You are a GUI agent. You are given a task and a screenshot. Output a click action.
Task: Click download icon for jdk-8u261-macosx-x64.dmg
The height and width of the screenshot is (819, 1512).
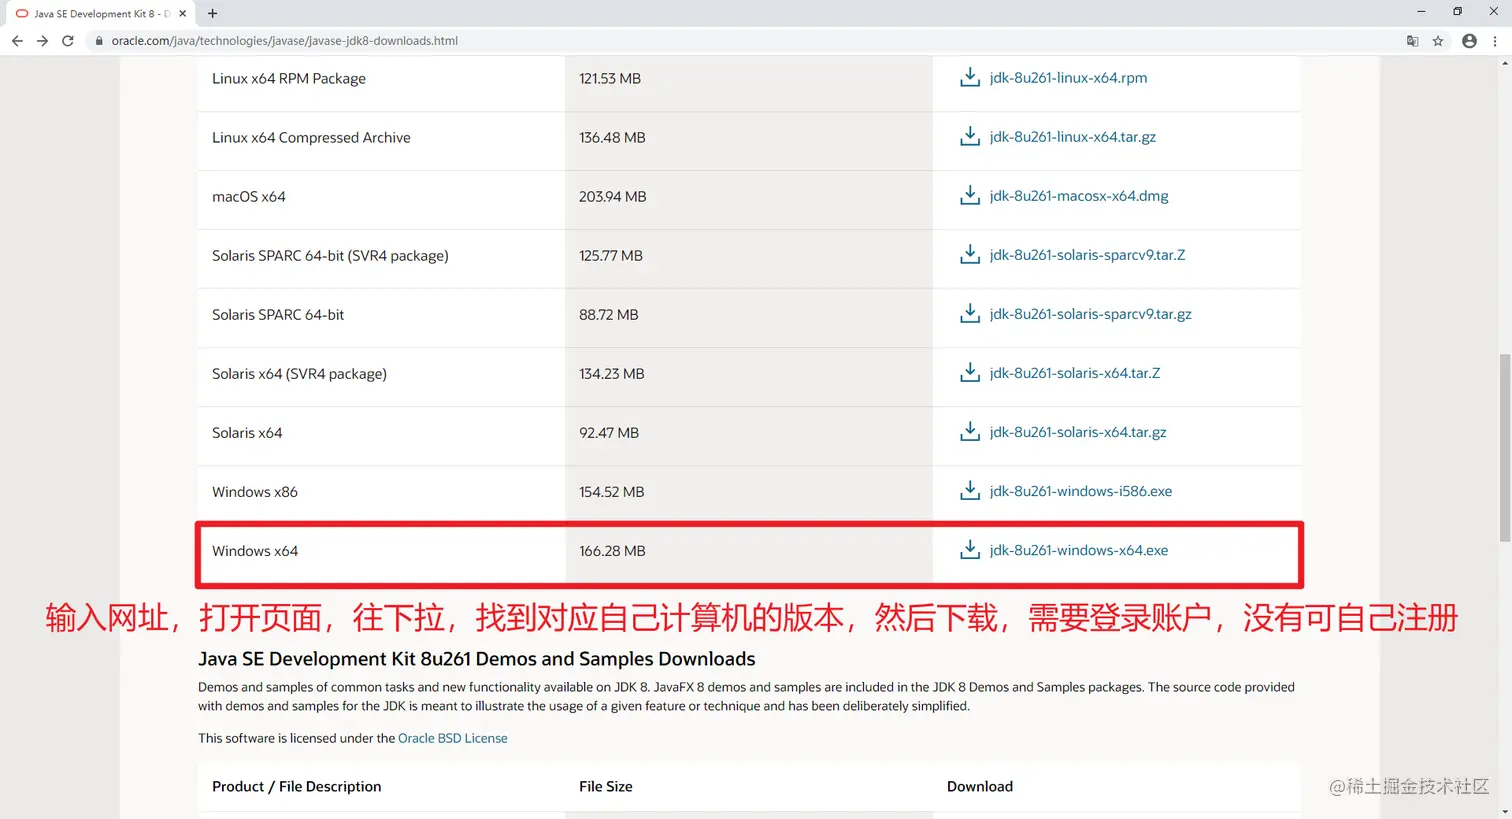(969, 196)
